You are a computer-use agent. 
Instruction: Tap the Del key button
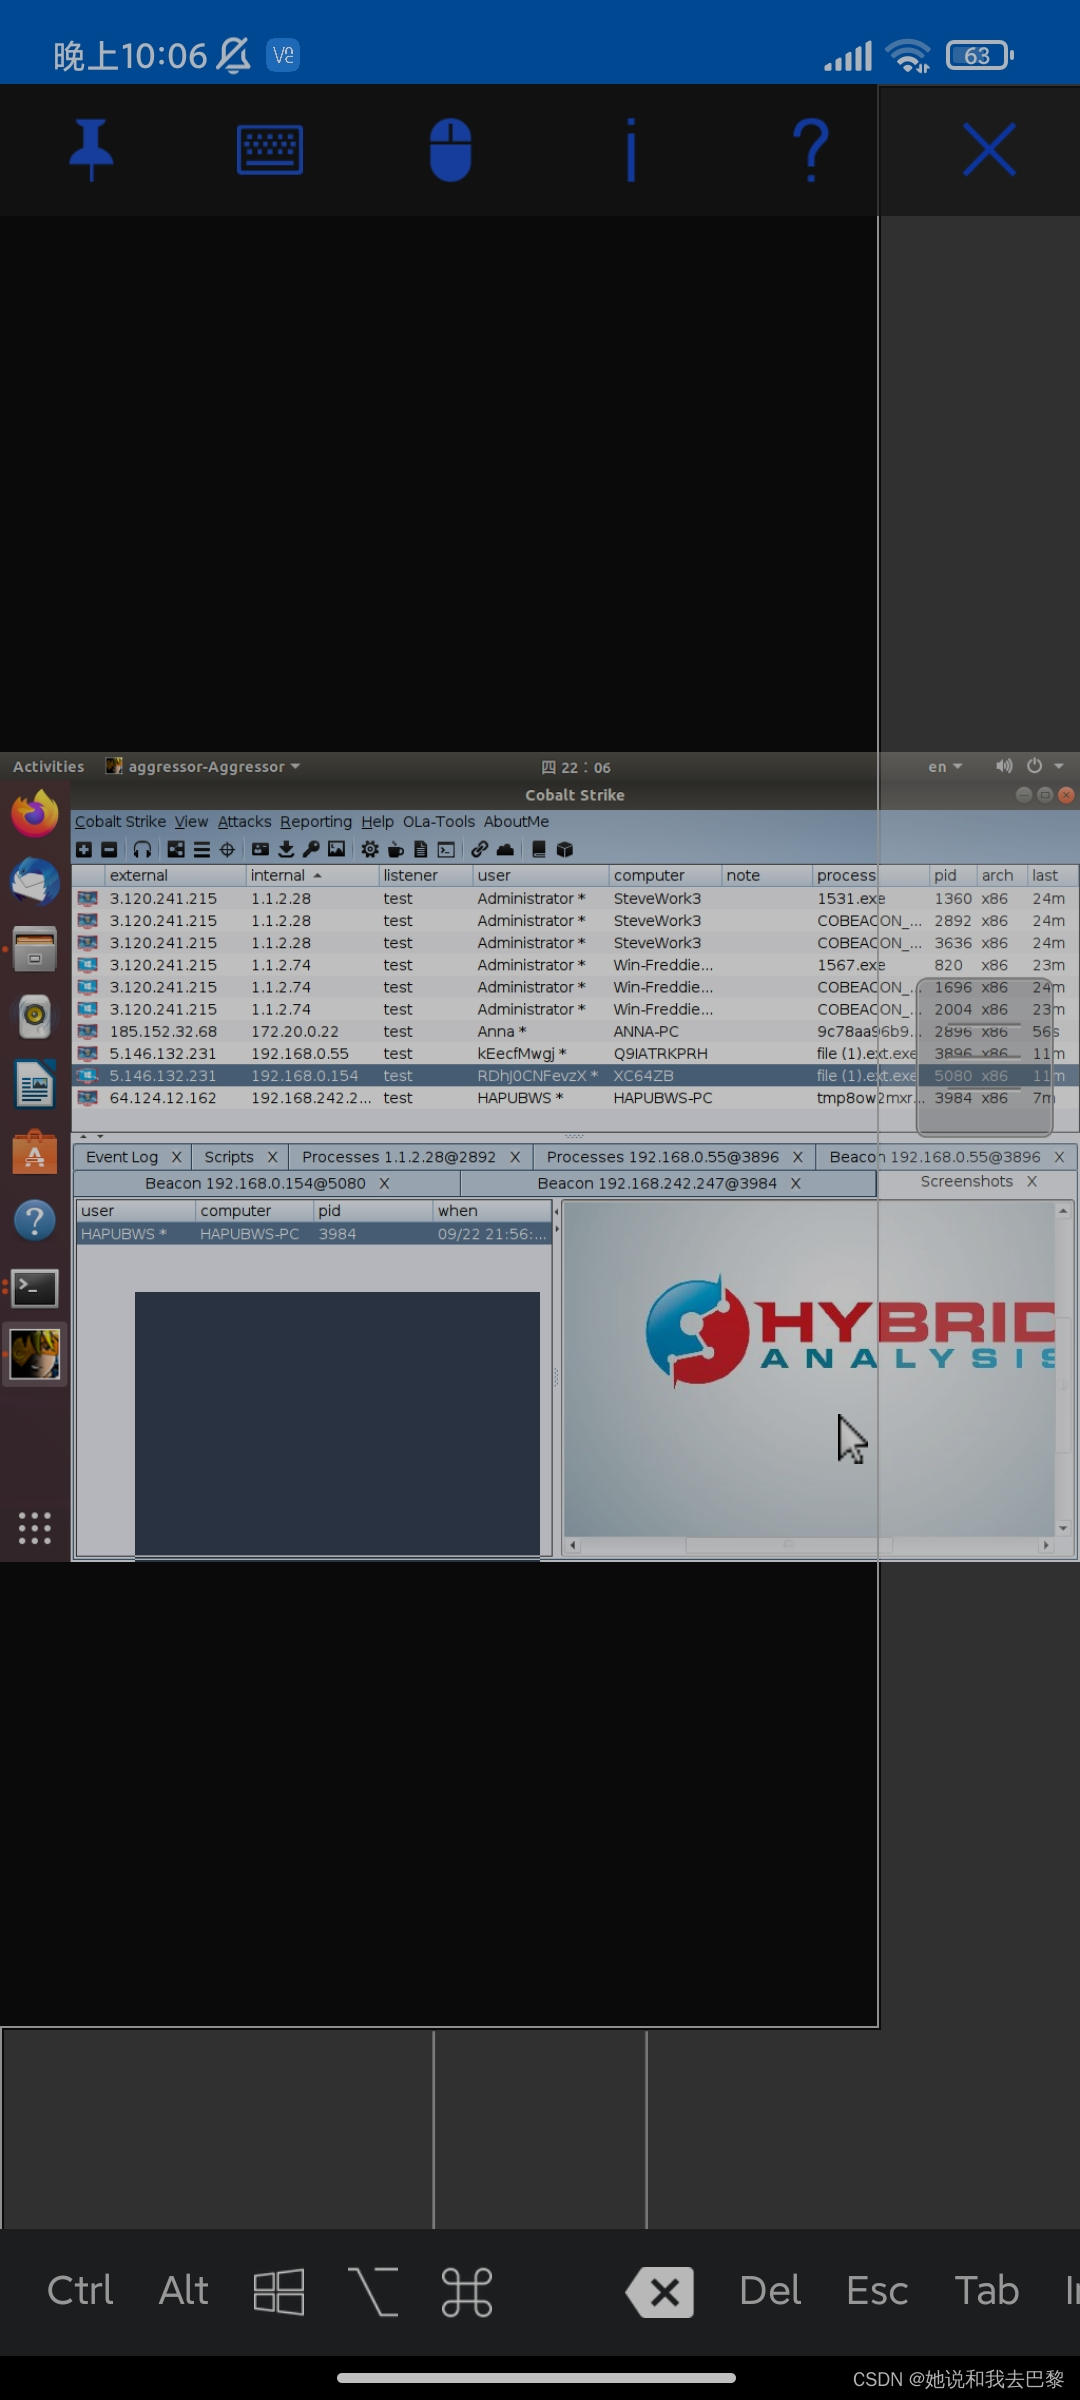tap(770, 2290)
